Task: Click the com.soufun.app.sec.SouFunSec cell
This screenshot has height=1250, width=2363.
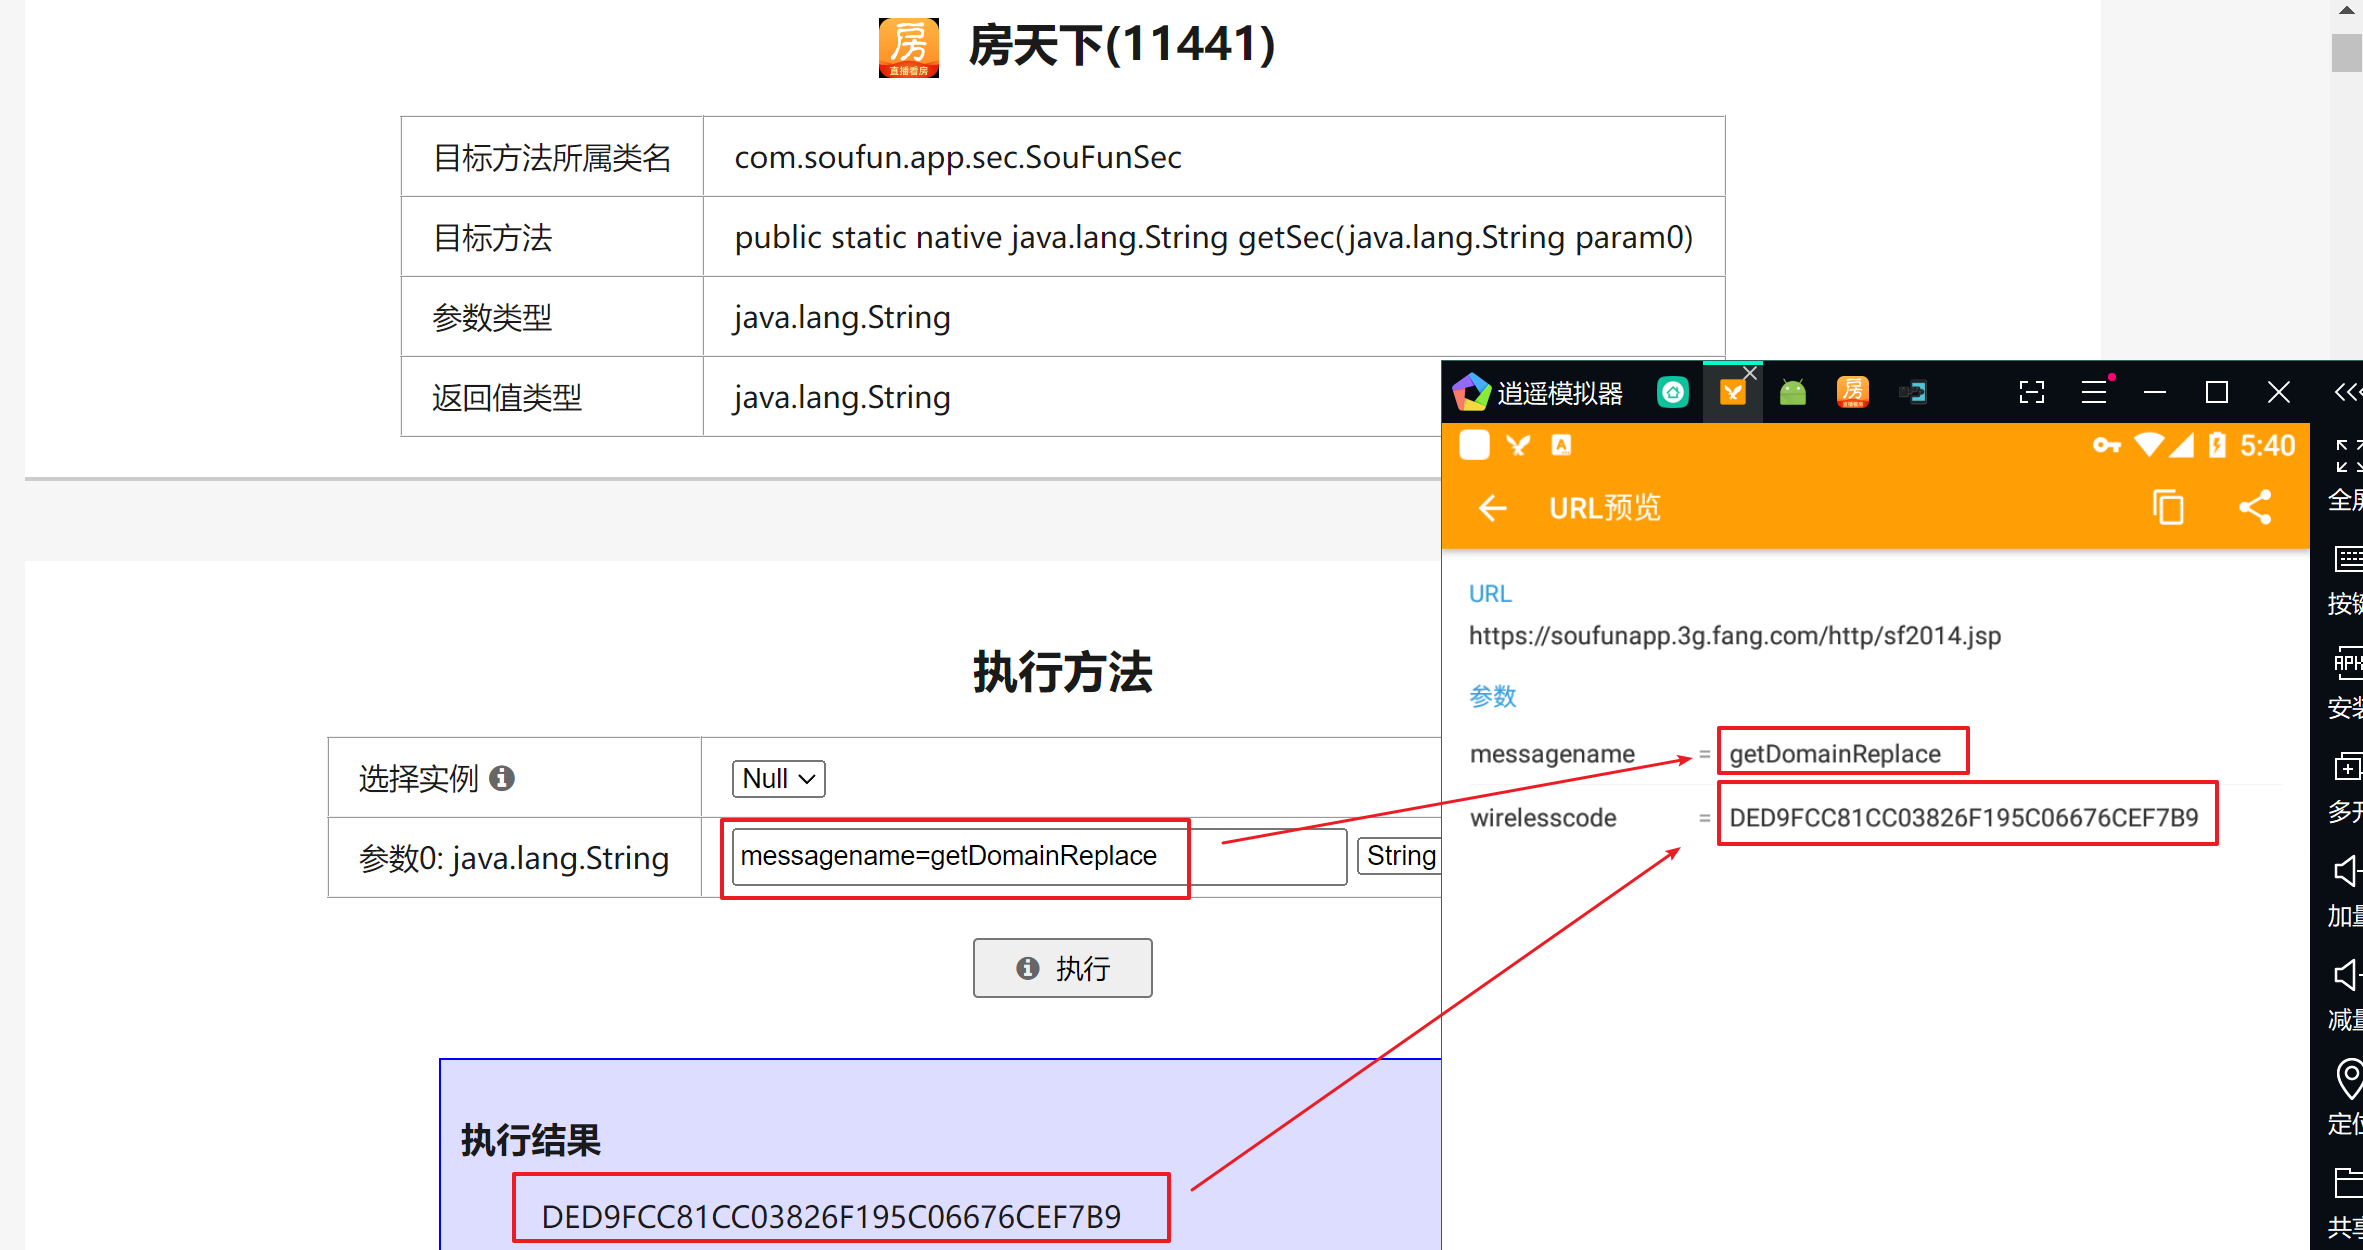Action: [x=1213, y=157]
